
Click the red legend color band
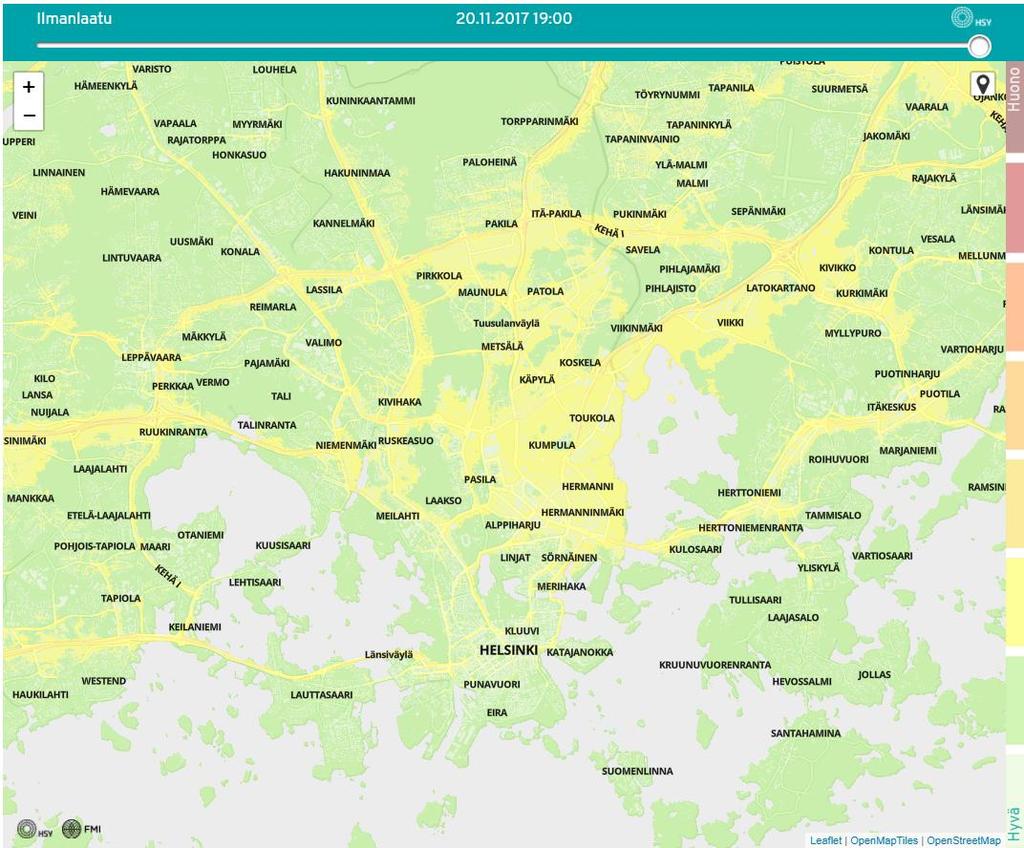1015,208
